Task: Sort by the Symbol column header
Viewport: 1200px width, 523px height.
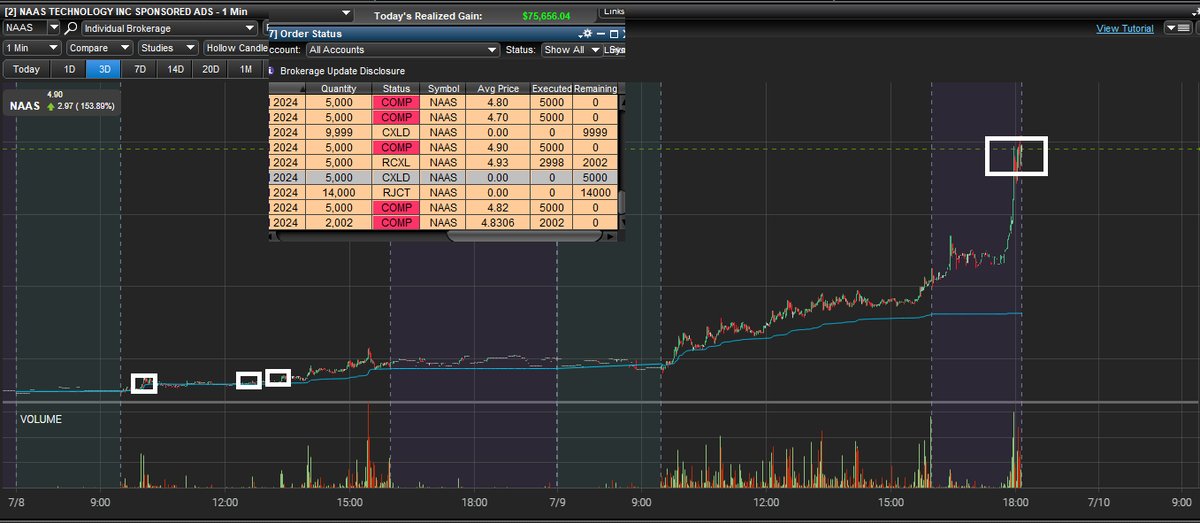Action: [x=444, y=88]
